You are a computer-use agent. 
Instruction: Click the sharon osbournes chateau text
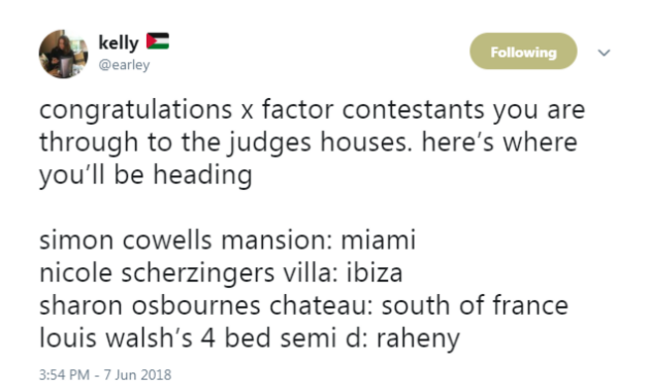click(206, 306)
